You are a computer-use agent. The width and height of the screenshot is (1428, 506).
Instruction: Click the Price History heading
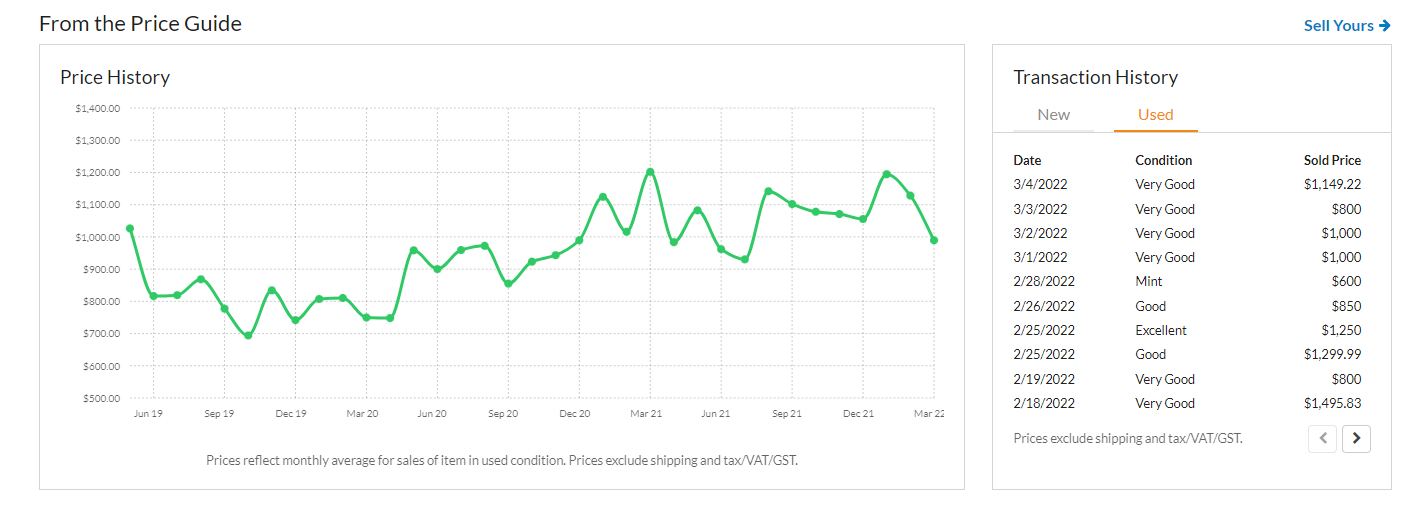115,77
